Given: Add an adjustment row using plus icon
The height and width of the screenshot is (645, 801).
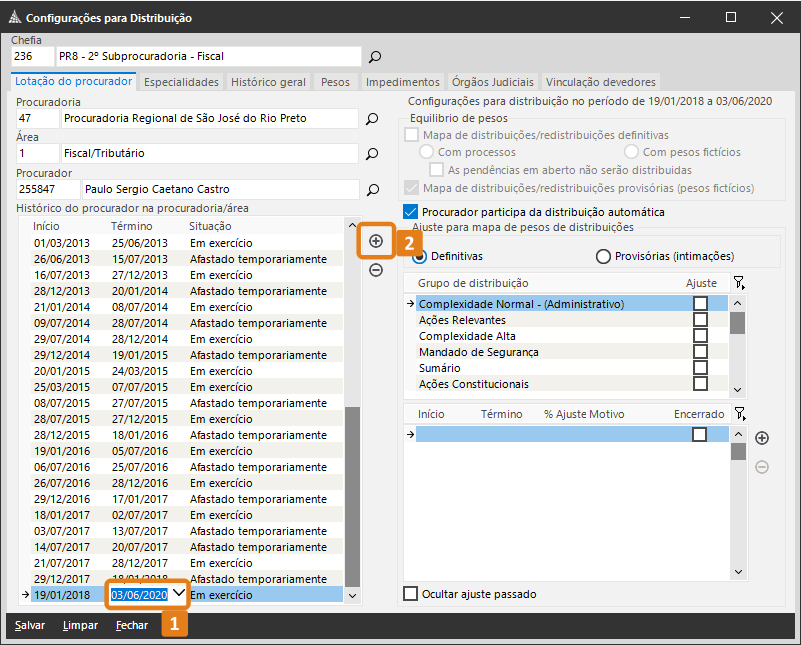Looking at the screenshot, I should 762,438.
